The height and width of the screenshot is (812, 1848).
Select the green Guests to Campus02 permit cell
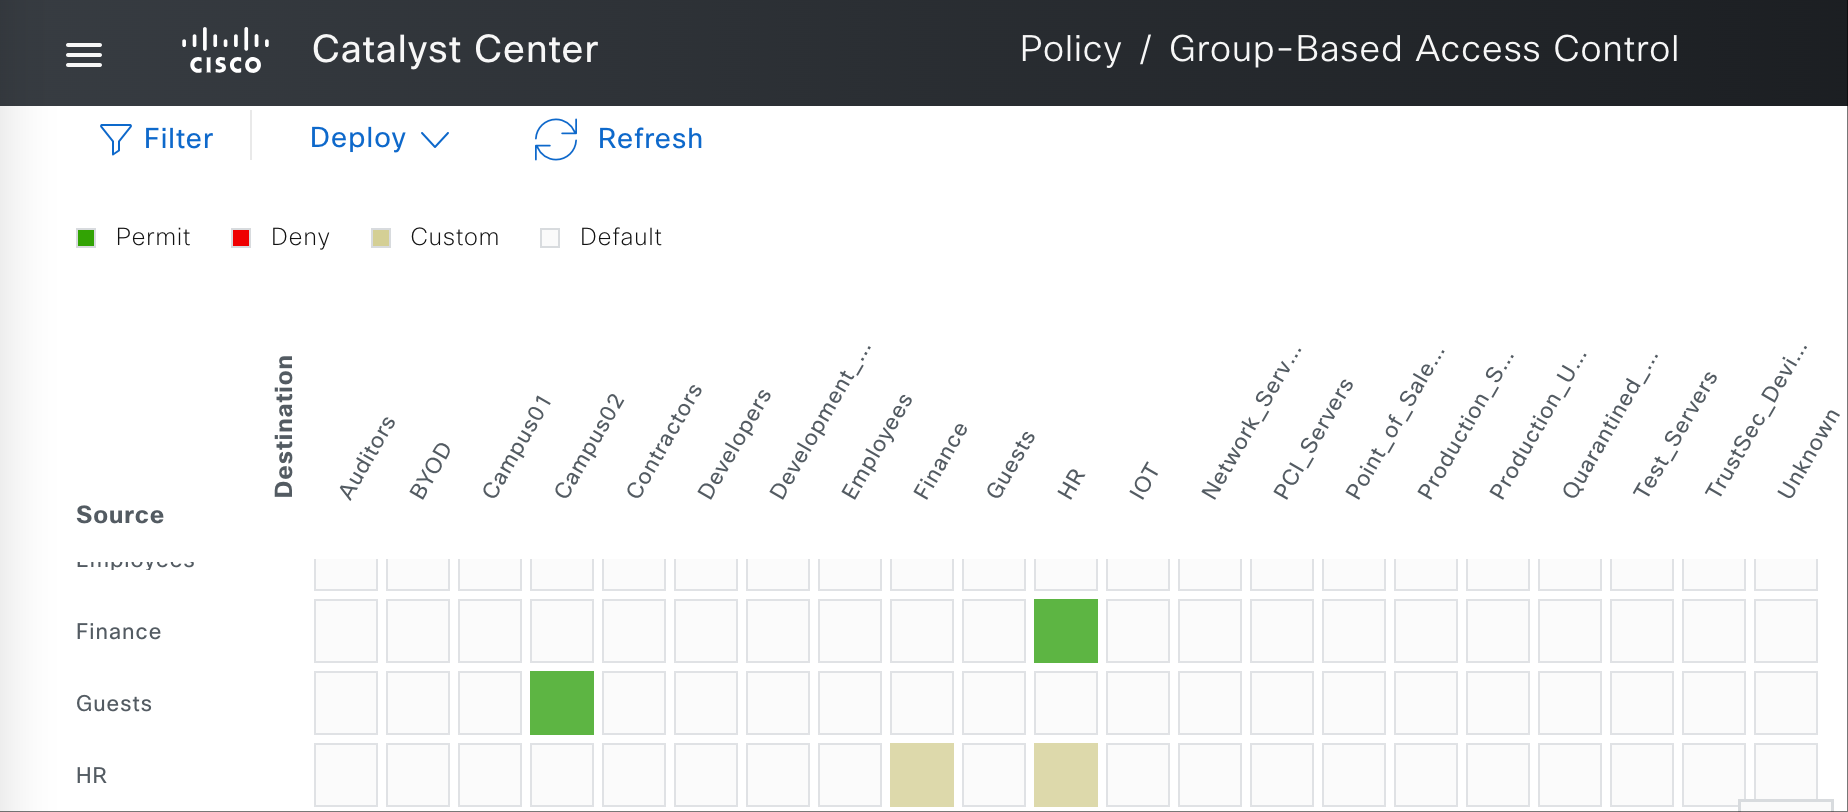pyautogui.click(x=562, y=703)
